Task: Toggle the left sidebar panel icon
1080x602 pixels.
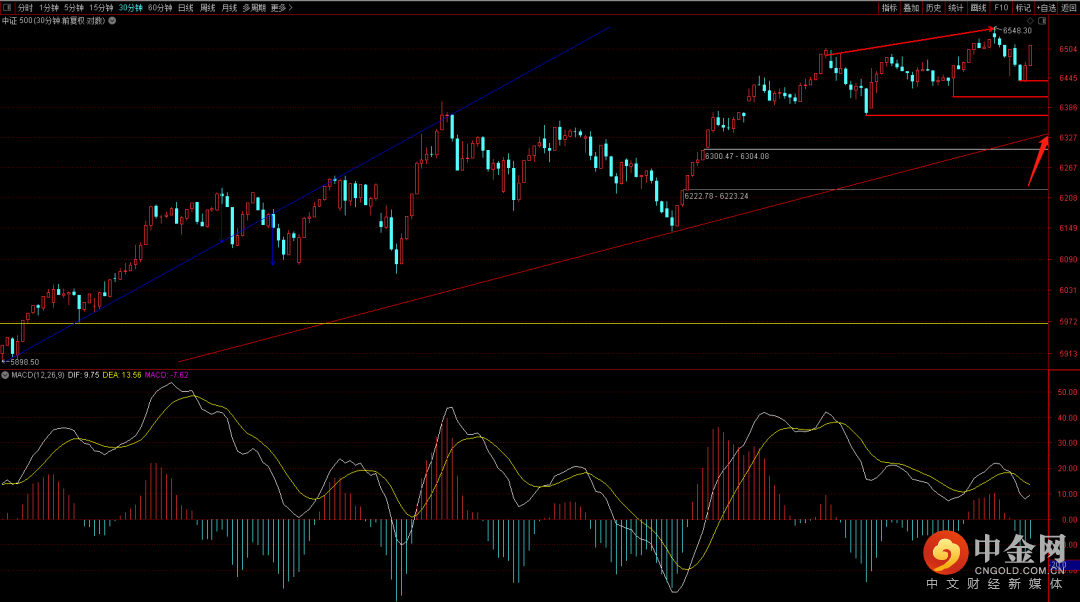Action: click(8, 8)
